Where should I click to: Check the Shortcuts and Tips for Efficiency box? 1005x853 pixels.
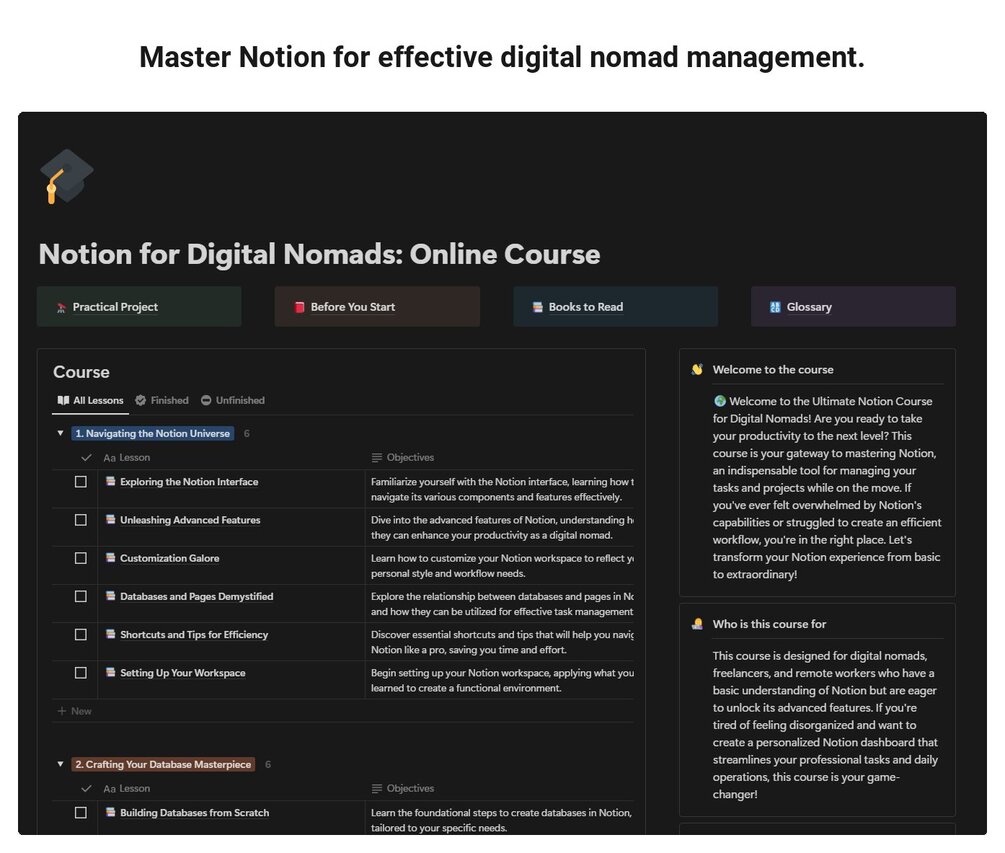pos(81,634)
